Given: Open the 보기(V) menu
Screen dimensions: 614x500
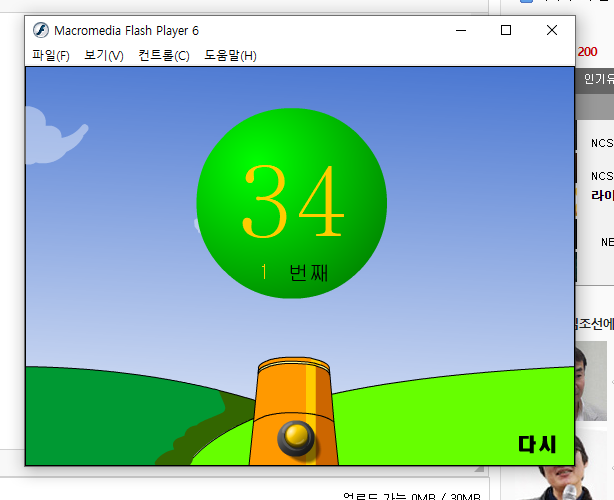Looking at the screenshot, I should (104, 56).
